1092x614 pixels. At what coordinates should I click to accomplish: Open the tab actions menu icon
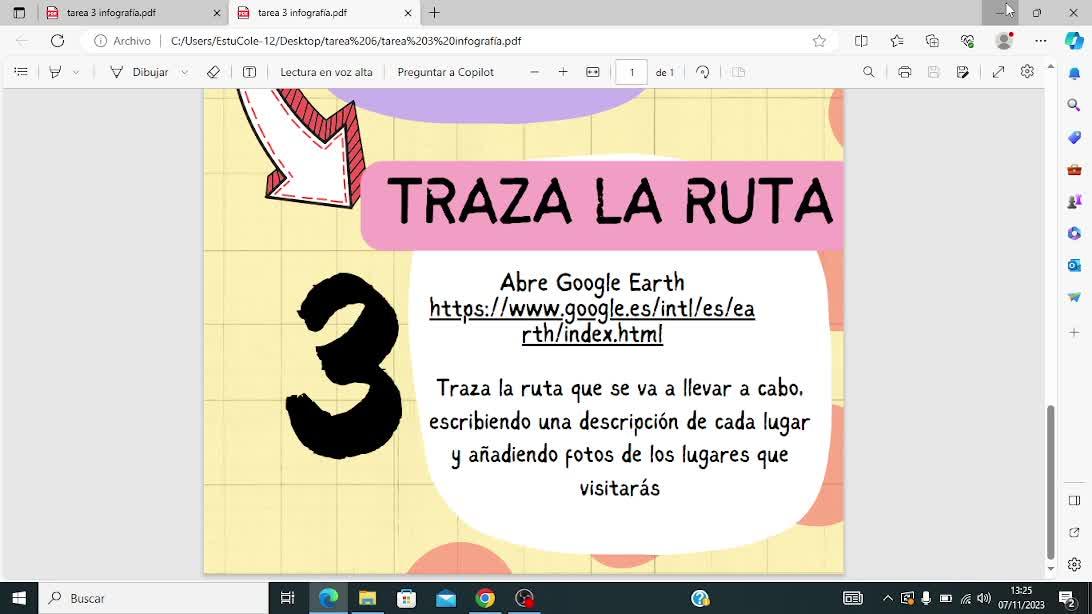19,13
